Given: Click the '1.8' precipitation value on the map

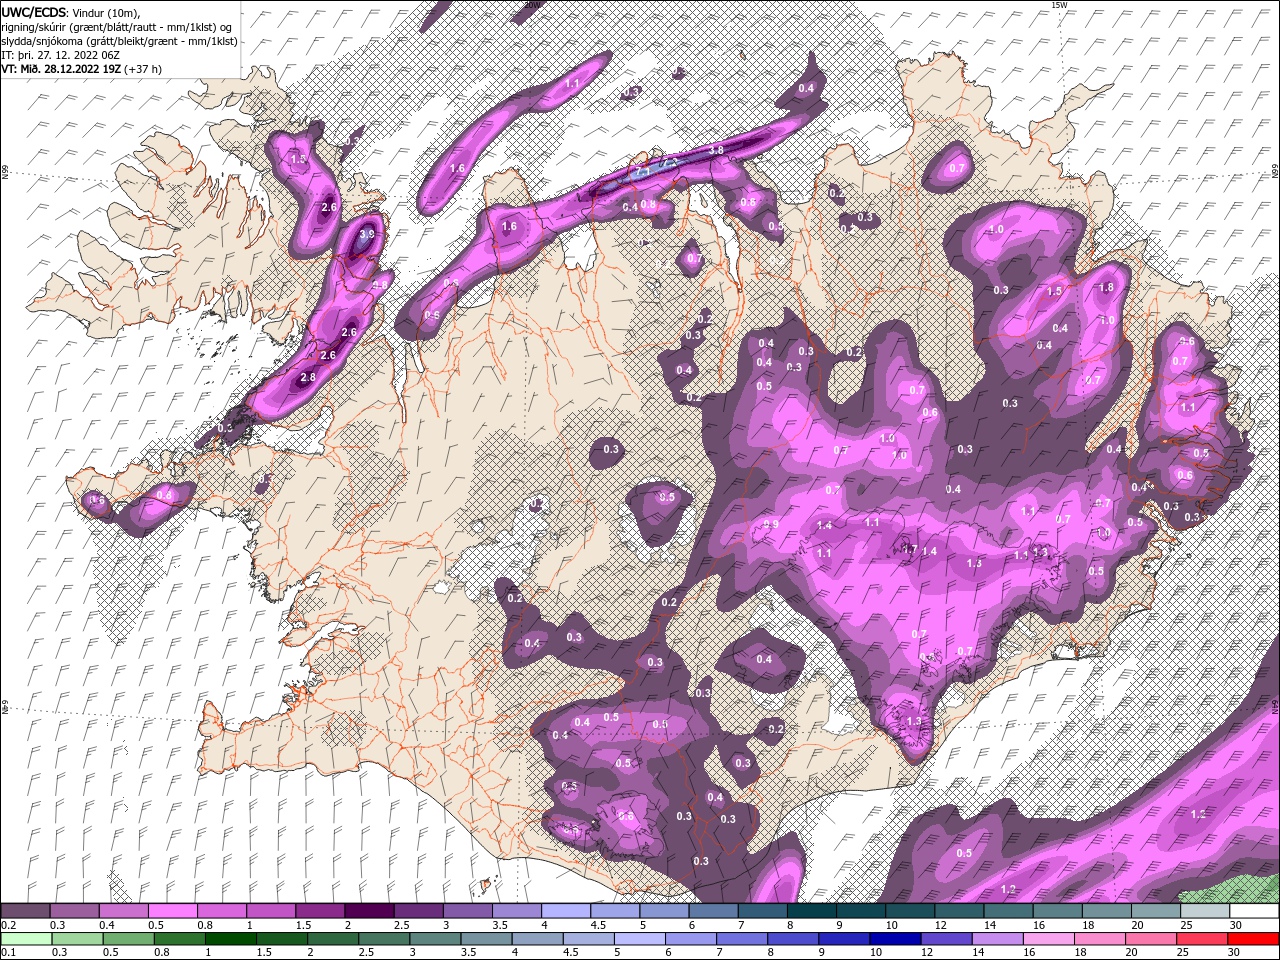Looking at the screenshot, I should (1105, 287).
